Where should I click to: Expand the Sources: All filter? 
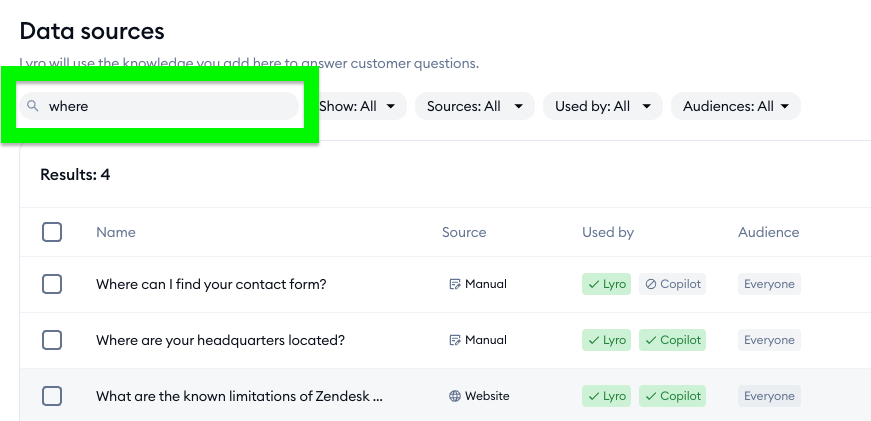[475, 106]
